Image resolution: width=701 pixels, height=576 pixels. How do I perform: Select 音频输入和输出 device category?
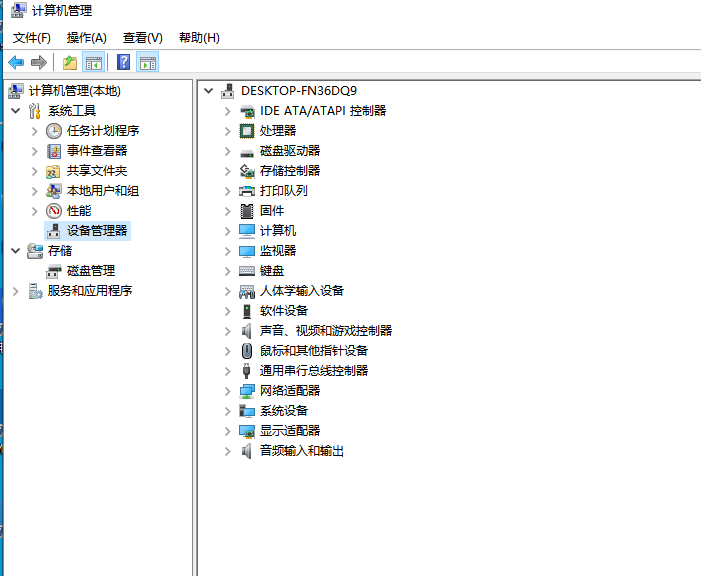(x=302, y=451)
